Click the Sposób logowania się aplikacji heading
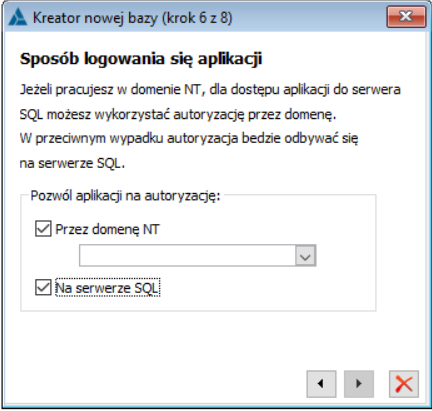Screen dimensions: 432x411 click(x=141, y=59)
